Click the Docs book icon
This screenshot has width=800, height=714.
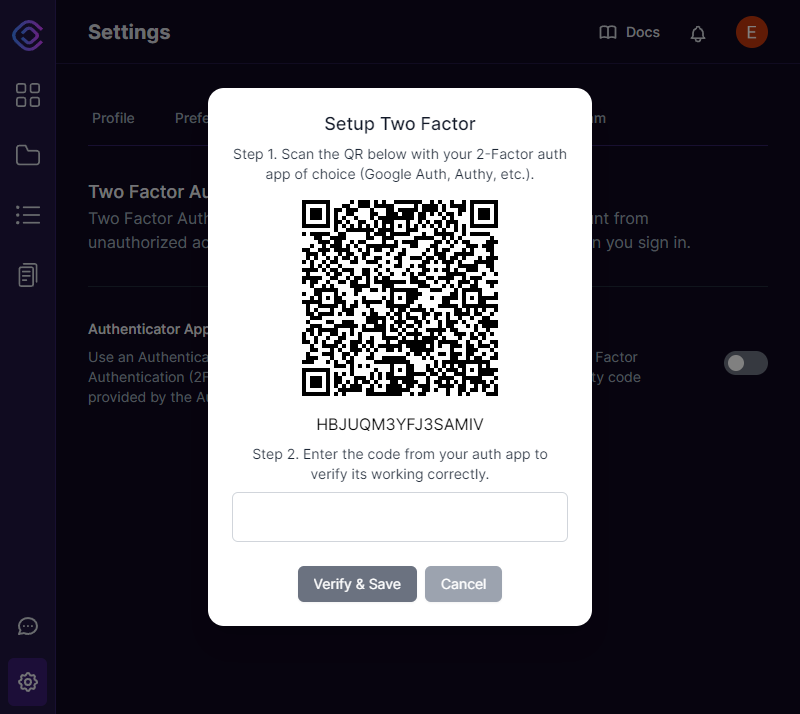(x=608, y=33)
